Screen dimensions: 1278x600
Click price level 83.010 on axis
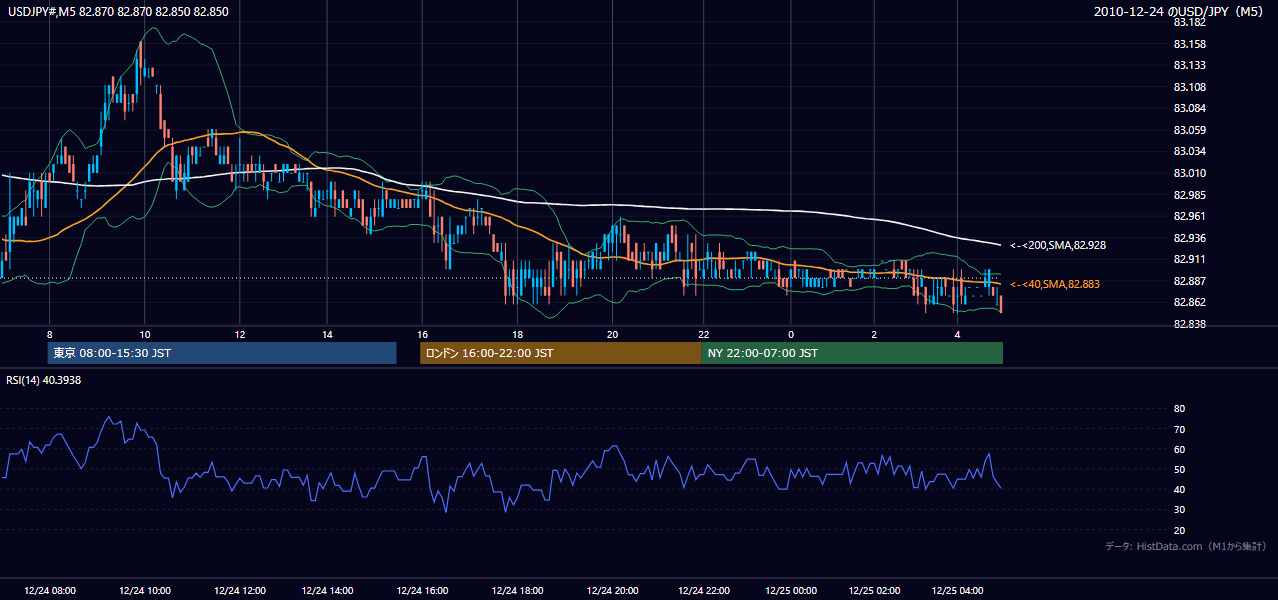point(1190,173)
